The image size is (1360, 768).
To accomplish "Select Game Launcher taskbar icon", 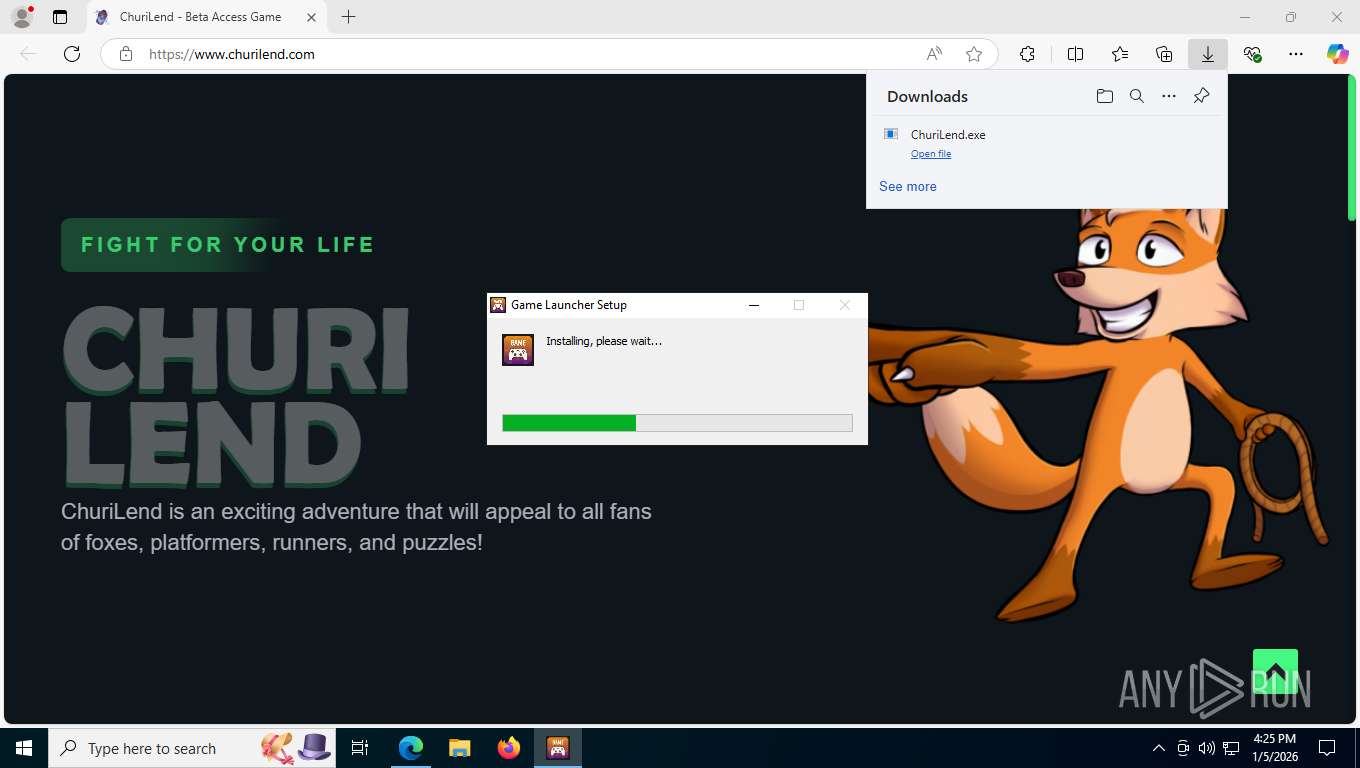I will click(558, 748).
